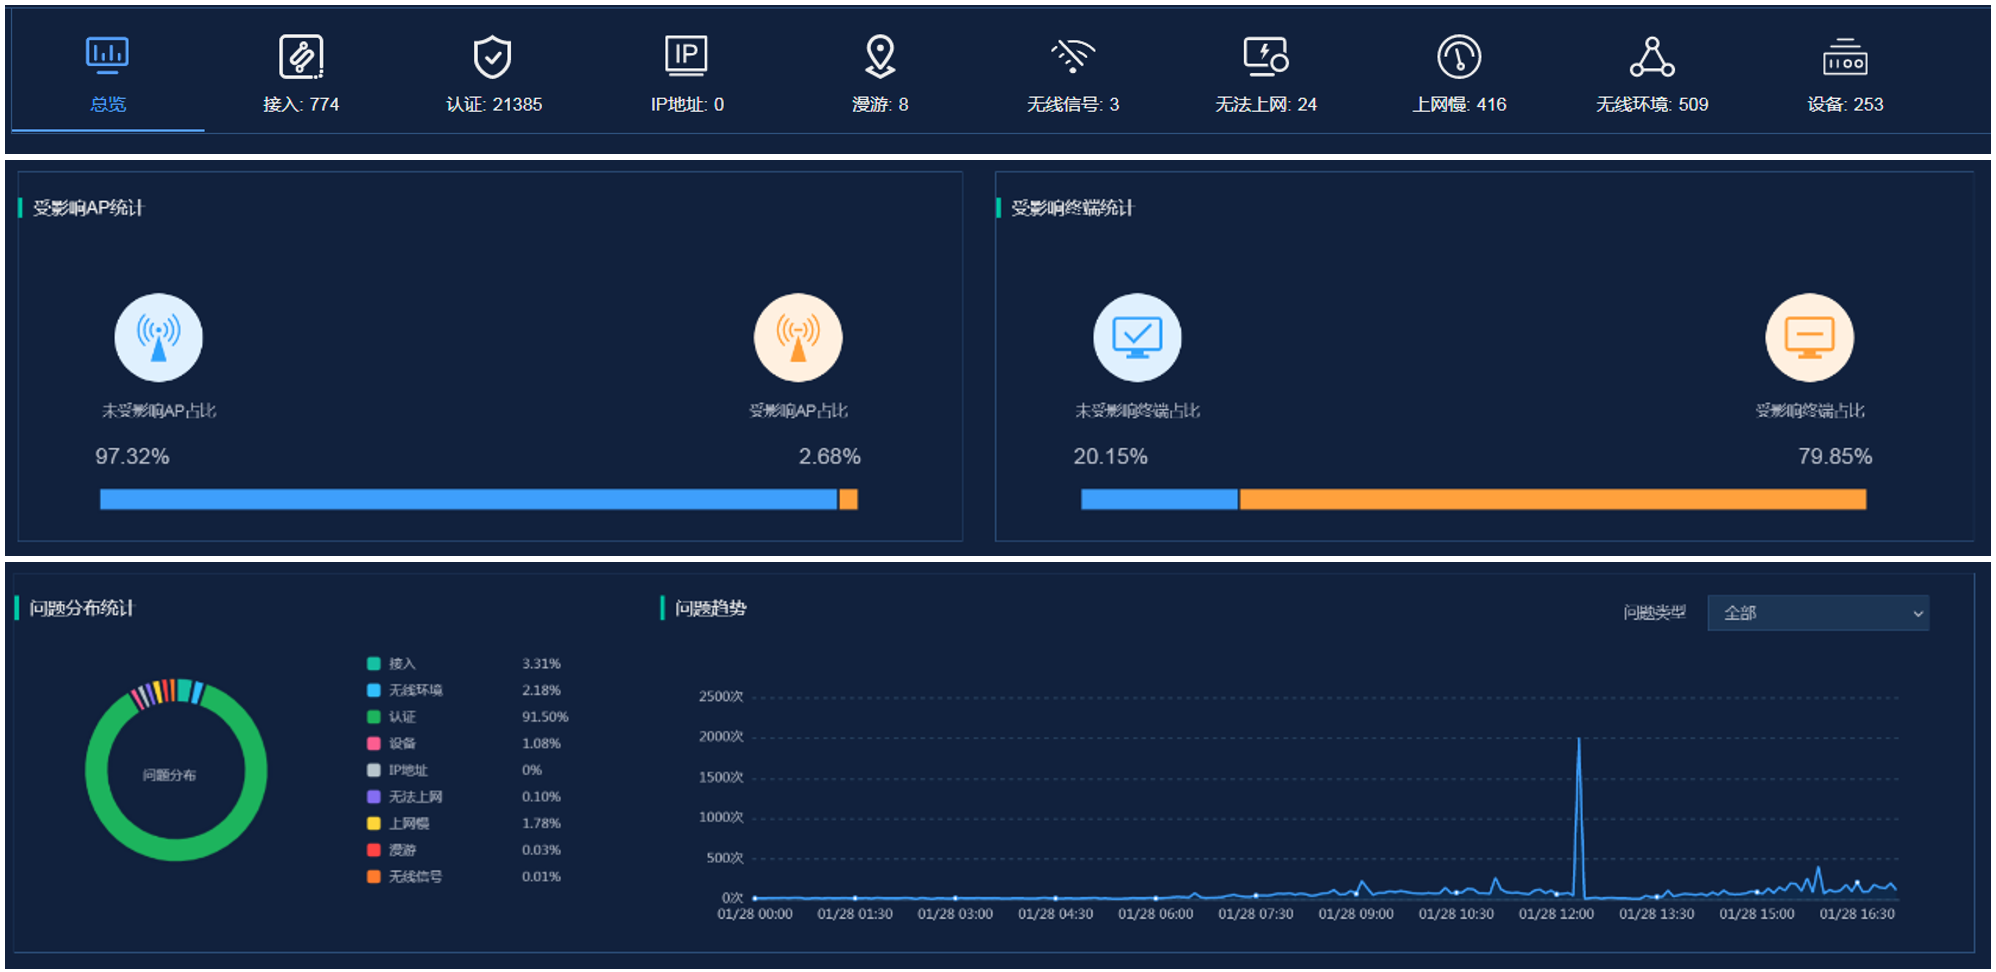Click the 01/28 16:30 axis label
This screenshot has height=972, width=1996.
[1857, 914]
